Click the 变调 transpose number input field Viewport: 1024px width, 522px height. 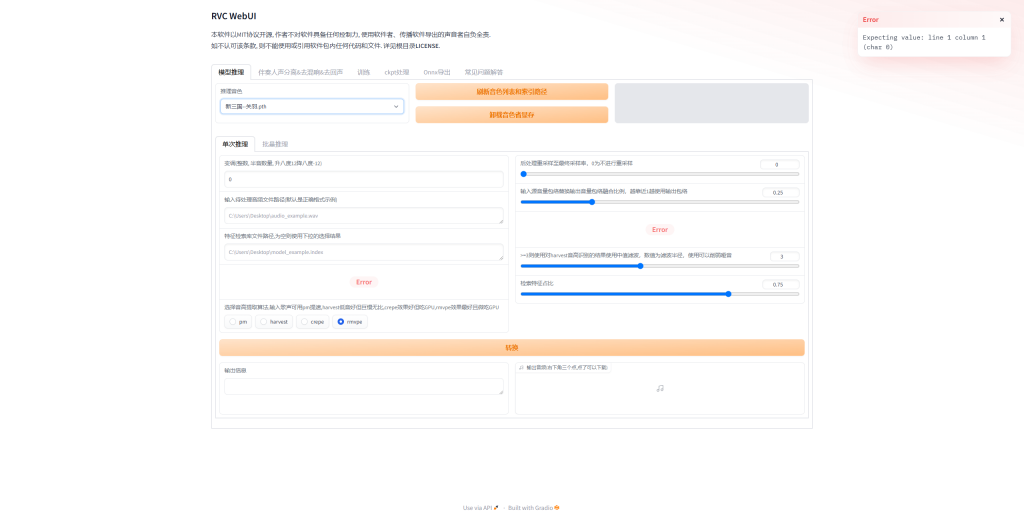point(363,179)
